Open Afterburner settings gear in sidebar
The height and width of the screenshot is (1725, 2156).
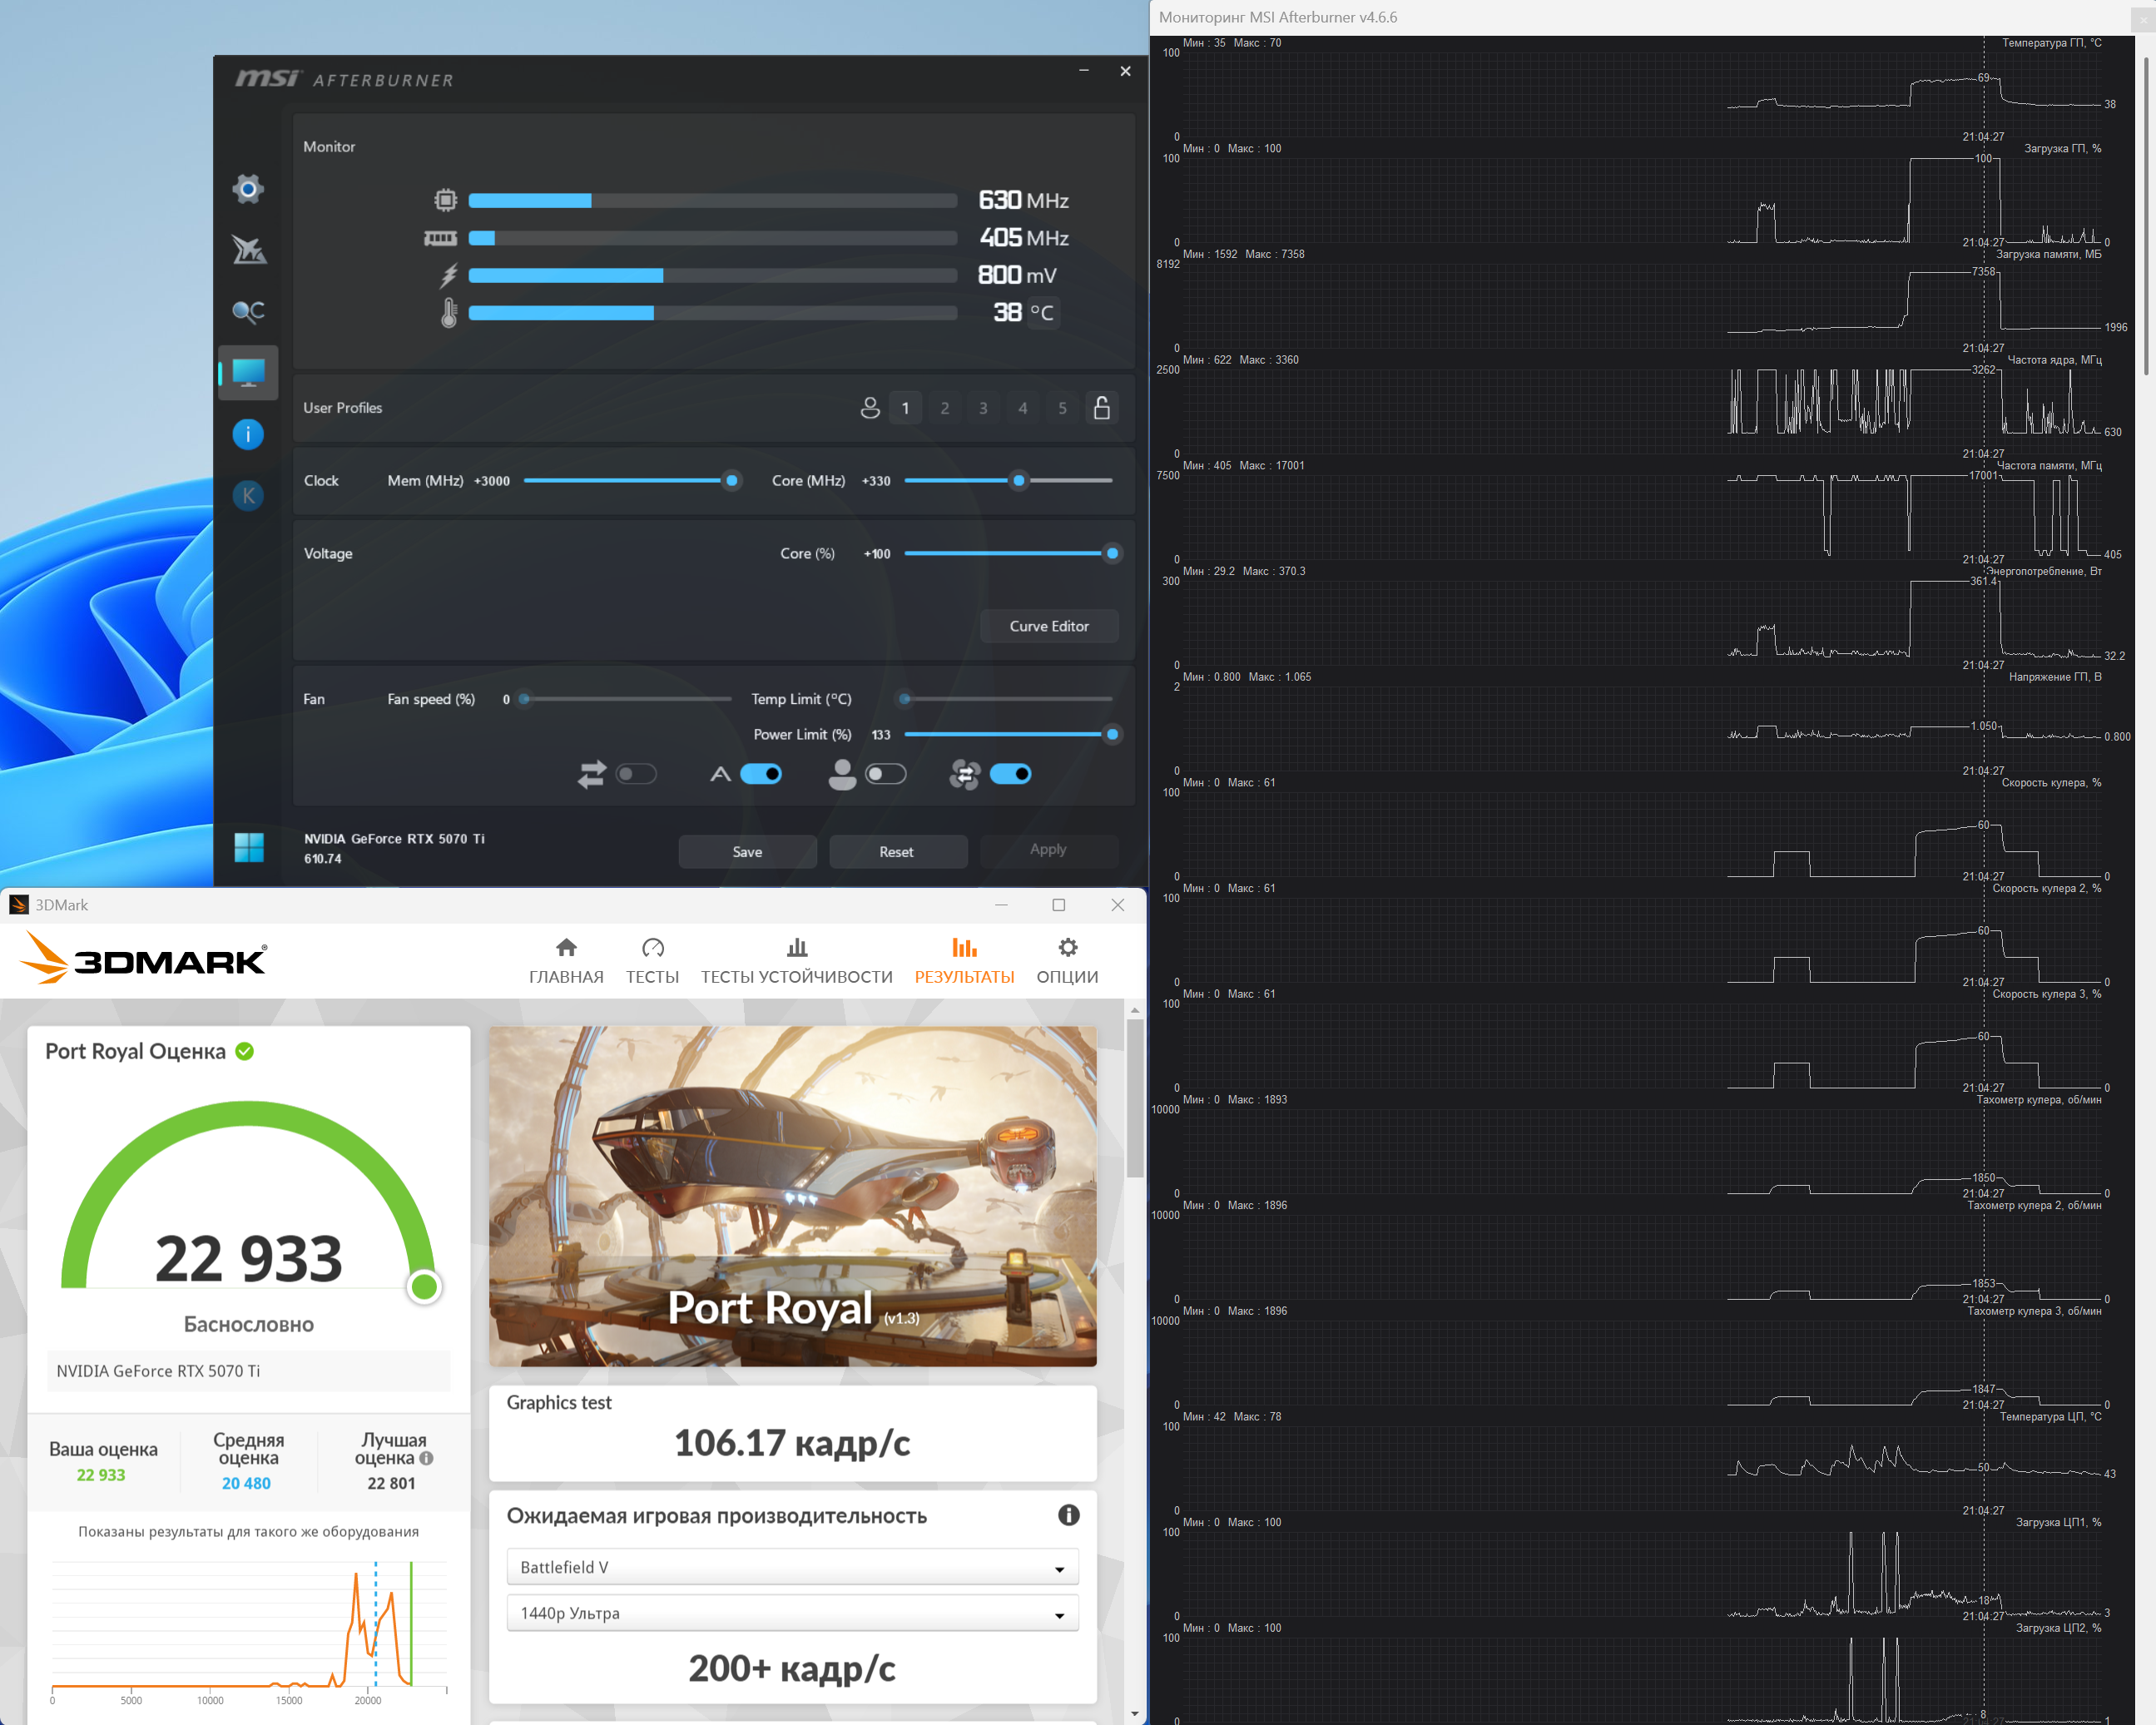248,188
